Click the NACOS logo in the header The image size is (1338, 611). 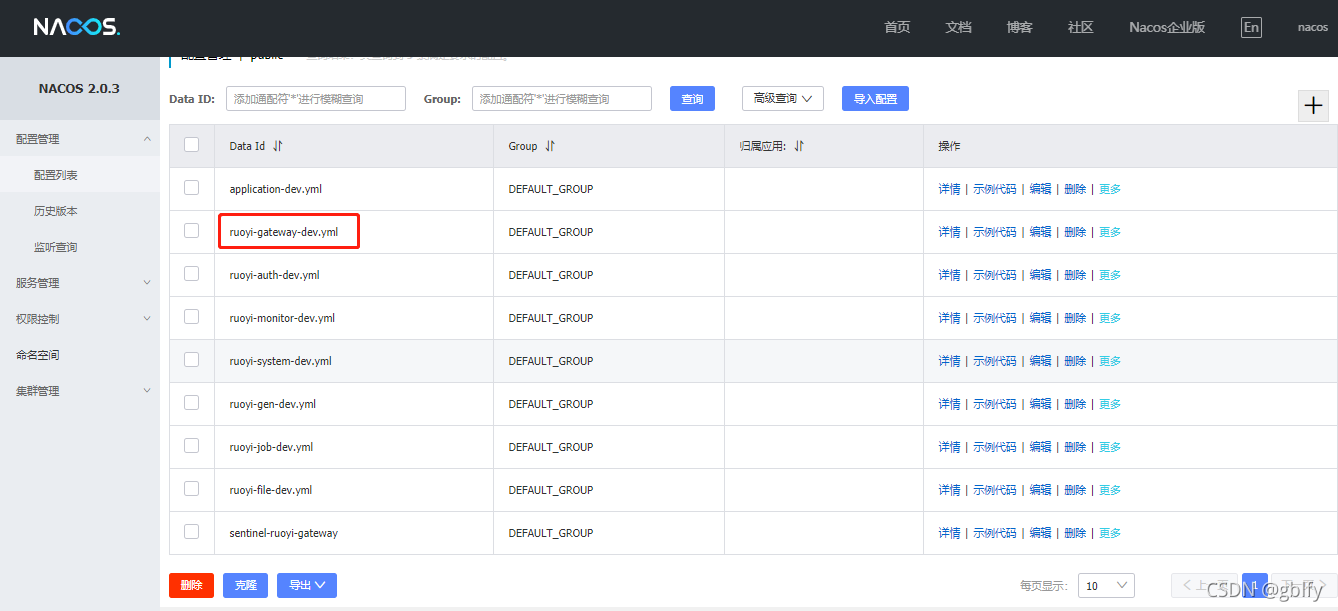pyautogui.click(x=75, y=27)
